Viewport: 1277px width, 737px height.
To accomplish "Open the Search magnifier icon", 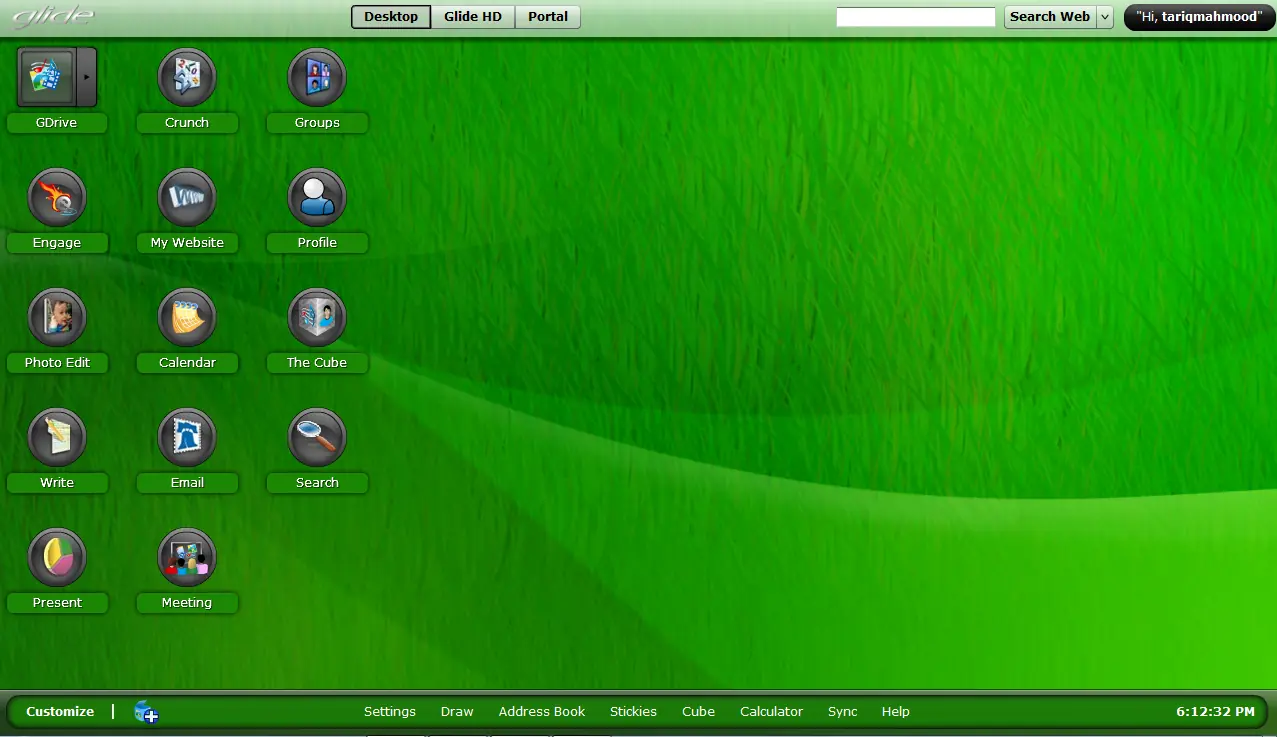I will 317,437.
